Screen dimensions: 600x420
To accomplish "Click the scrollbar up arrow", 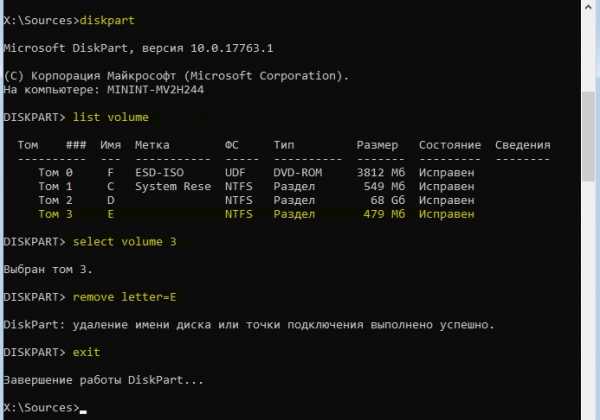I will point(590,7).
